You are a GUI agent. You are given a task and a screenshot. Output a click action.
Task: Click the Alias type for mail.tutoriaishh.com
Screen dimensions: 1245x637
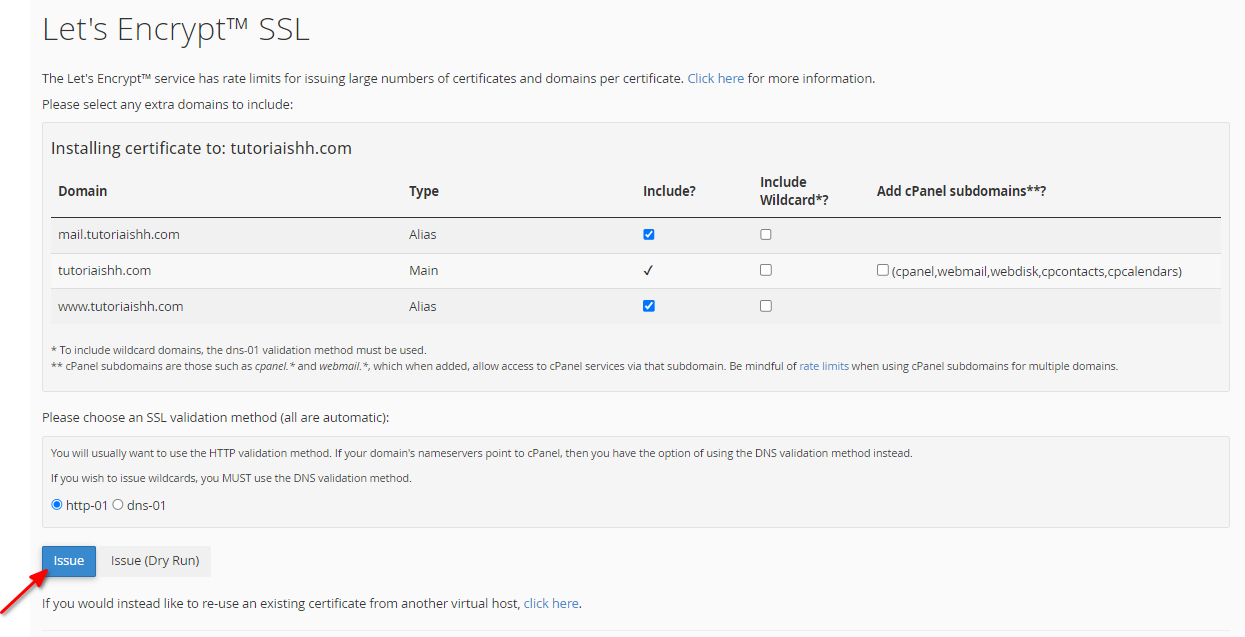pos(423,234)
